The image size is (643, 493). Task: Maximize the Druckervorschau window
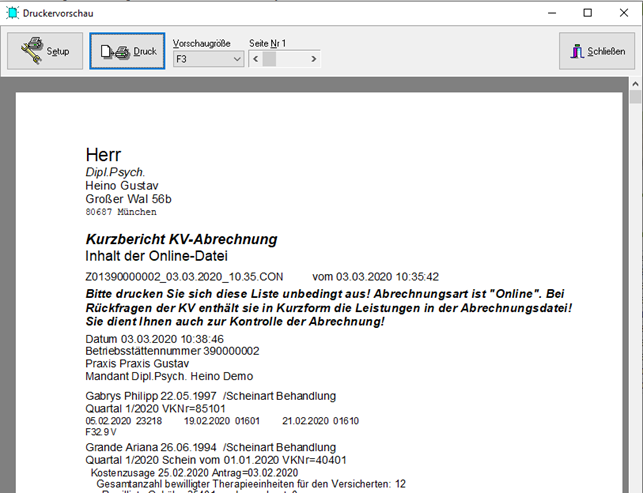click(588, 13)
